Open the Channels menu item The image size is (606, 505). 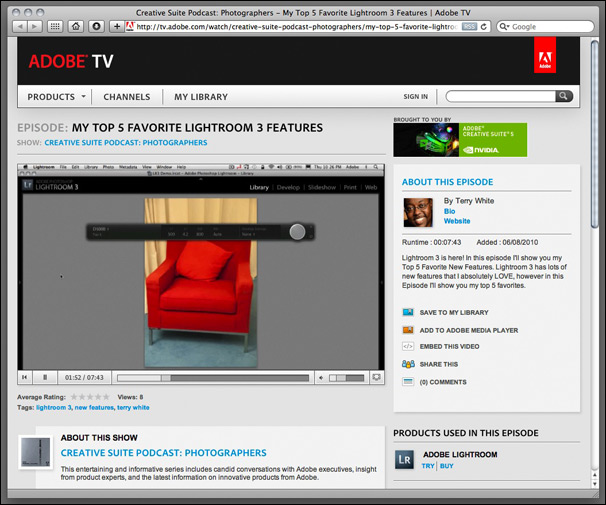click(127, 97)
